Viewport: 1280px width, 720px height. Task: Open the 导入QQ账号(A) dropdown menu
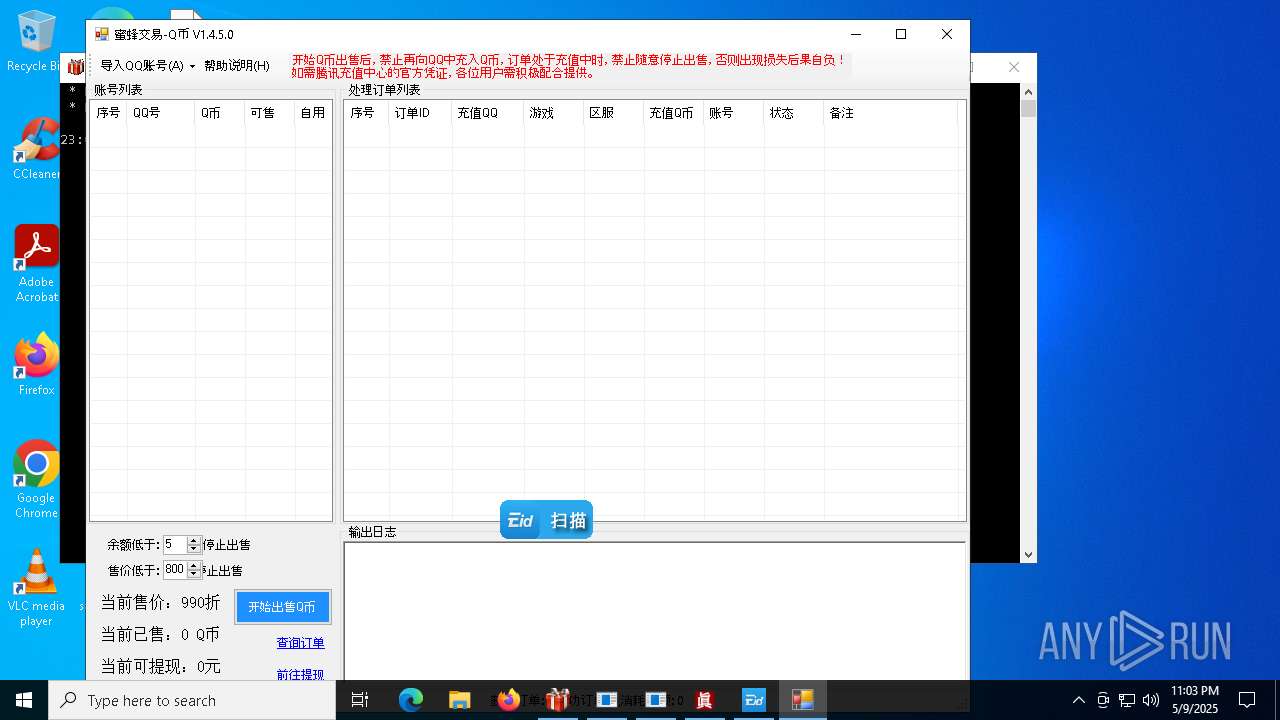[147, 66]
